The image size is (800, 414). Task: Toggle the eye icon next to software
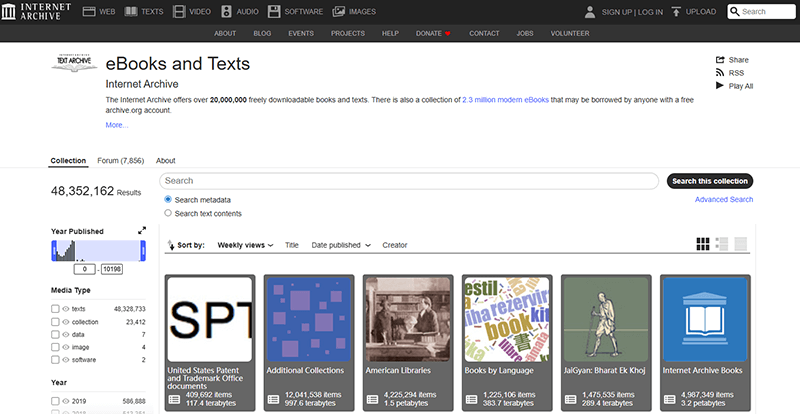pyautogui.click(x=65, y=360)
